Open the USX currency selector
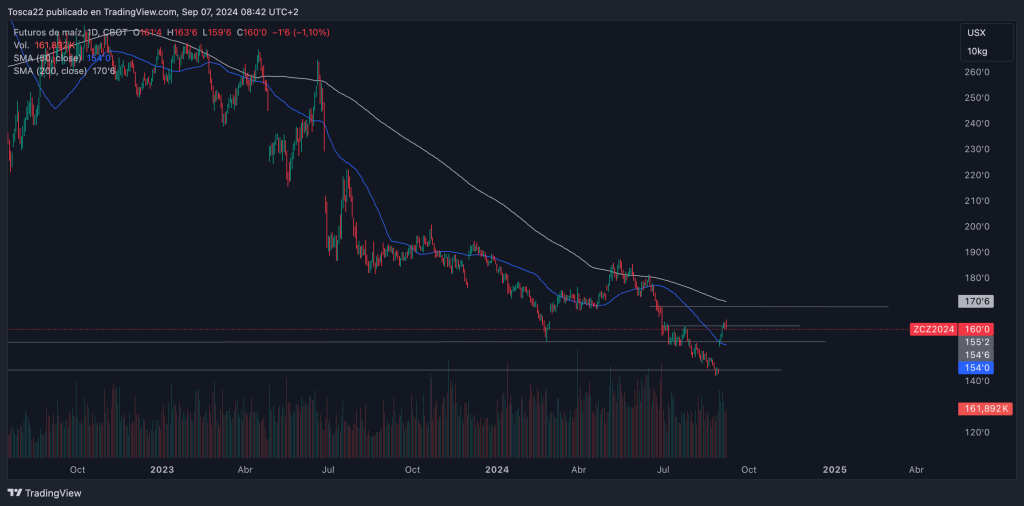The height and width of the screenshot is (506, 1024). click(x=976, y=33)
